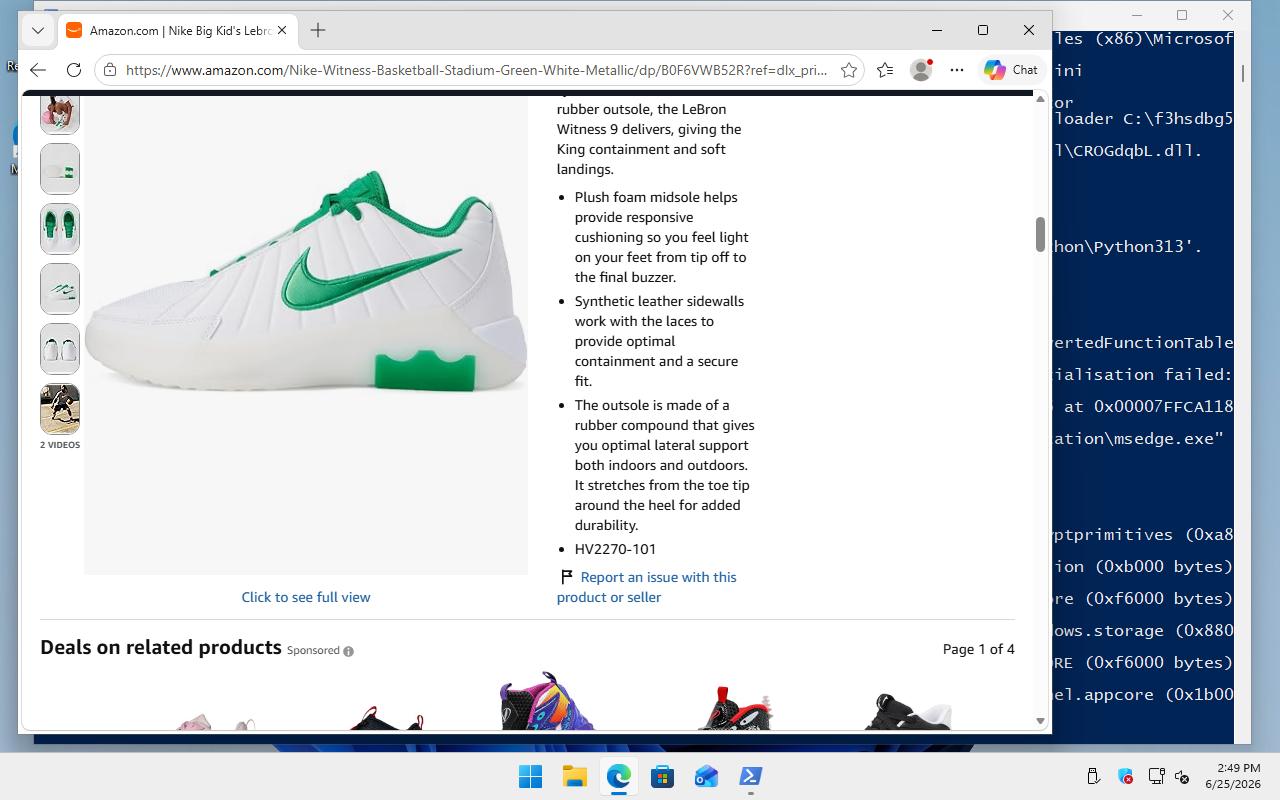Image resolution: width=1280 pixels, height=800 pixels.
Task: Minimize the PowerShell window behind
Action: coord(1138,15)
